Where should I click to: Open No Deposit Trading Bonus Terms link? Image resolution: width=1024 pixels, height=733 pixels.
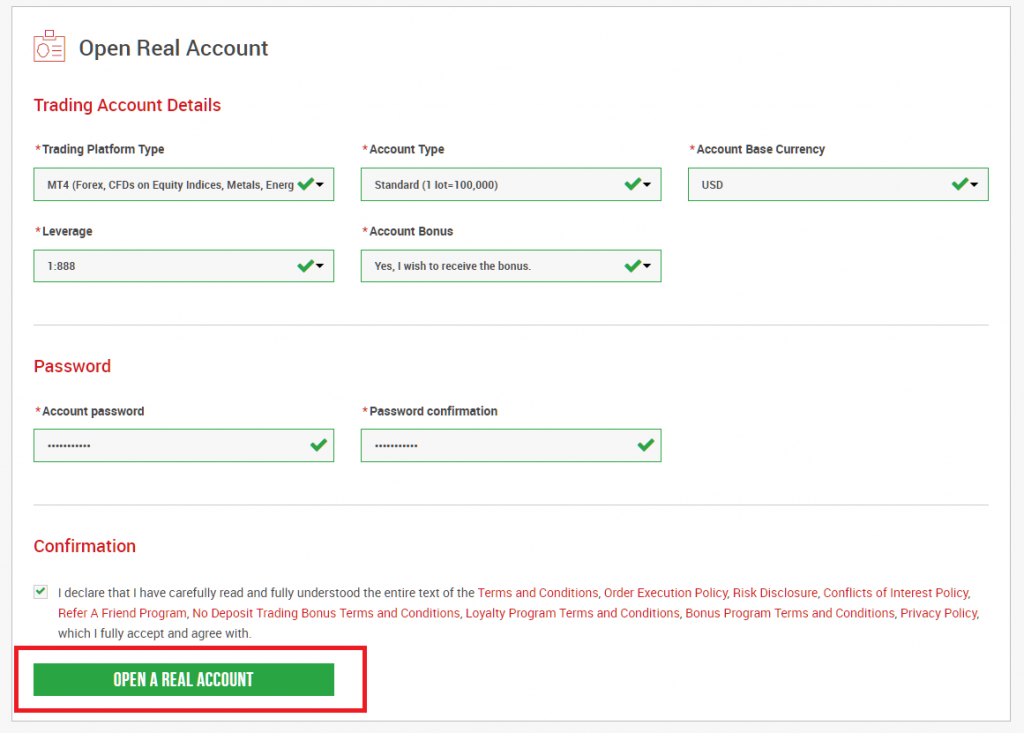point(325,613)
